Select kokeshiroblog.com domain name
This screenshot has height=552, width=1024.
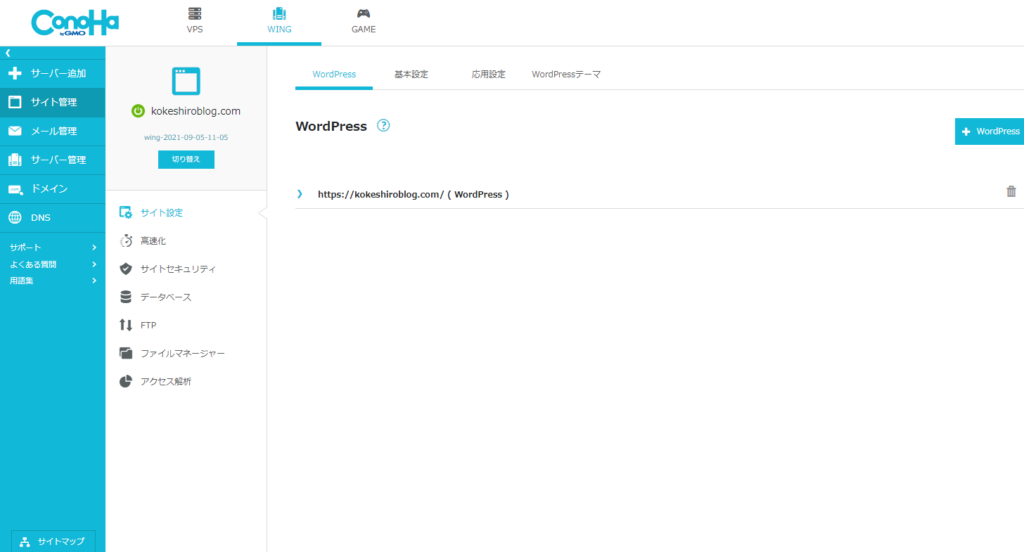pyautogui.click(x=196, y=111)
